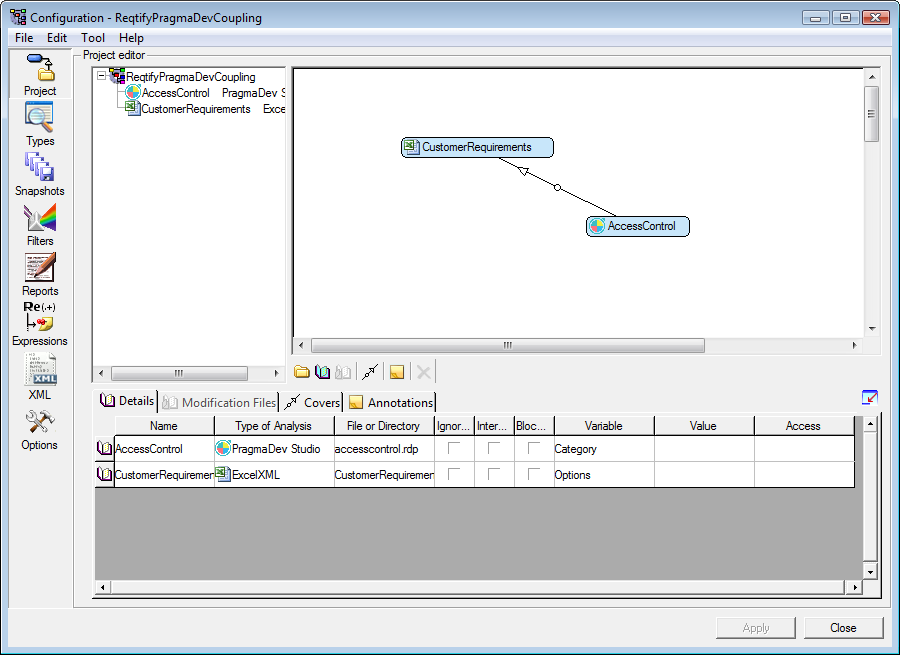Switch to the Annotations tab
Image resolution: width=900 pixels, height=655 pixels.
(x=391, y=402)
